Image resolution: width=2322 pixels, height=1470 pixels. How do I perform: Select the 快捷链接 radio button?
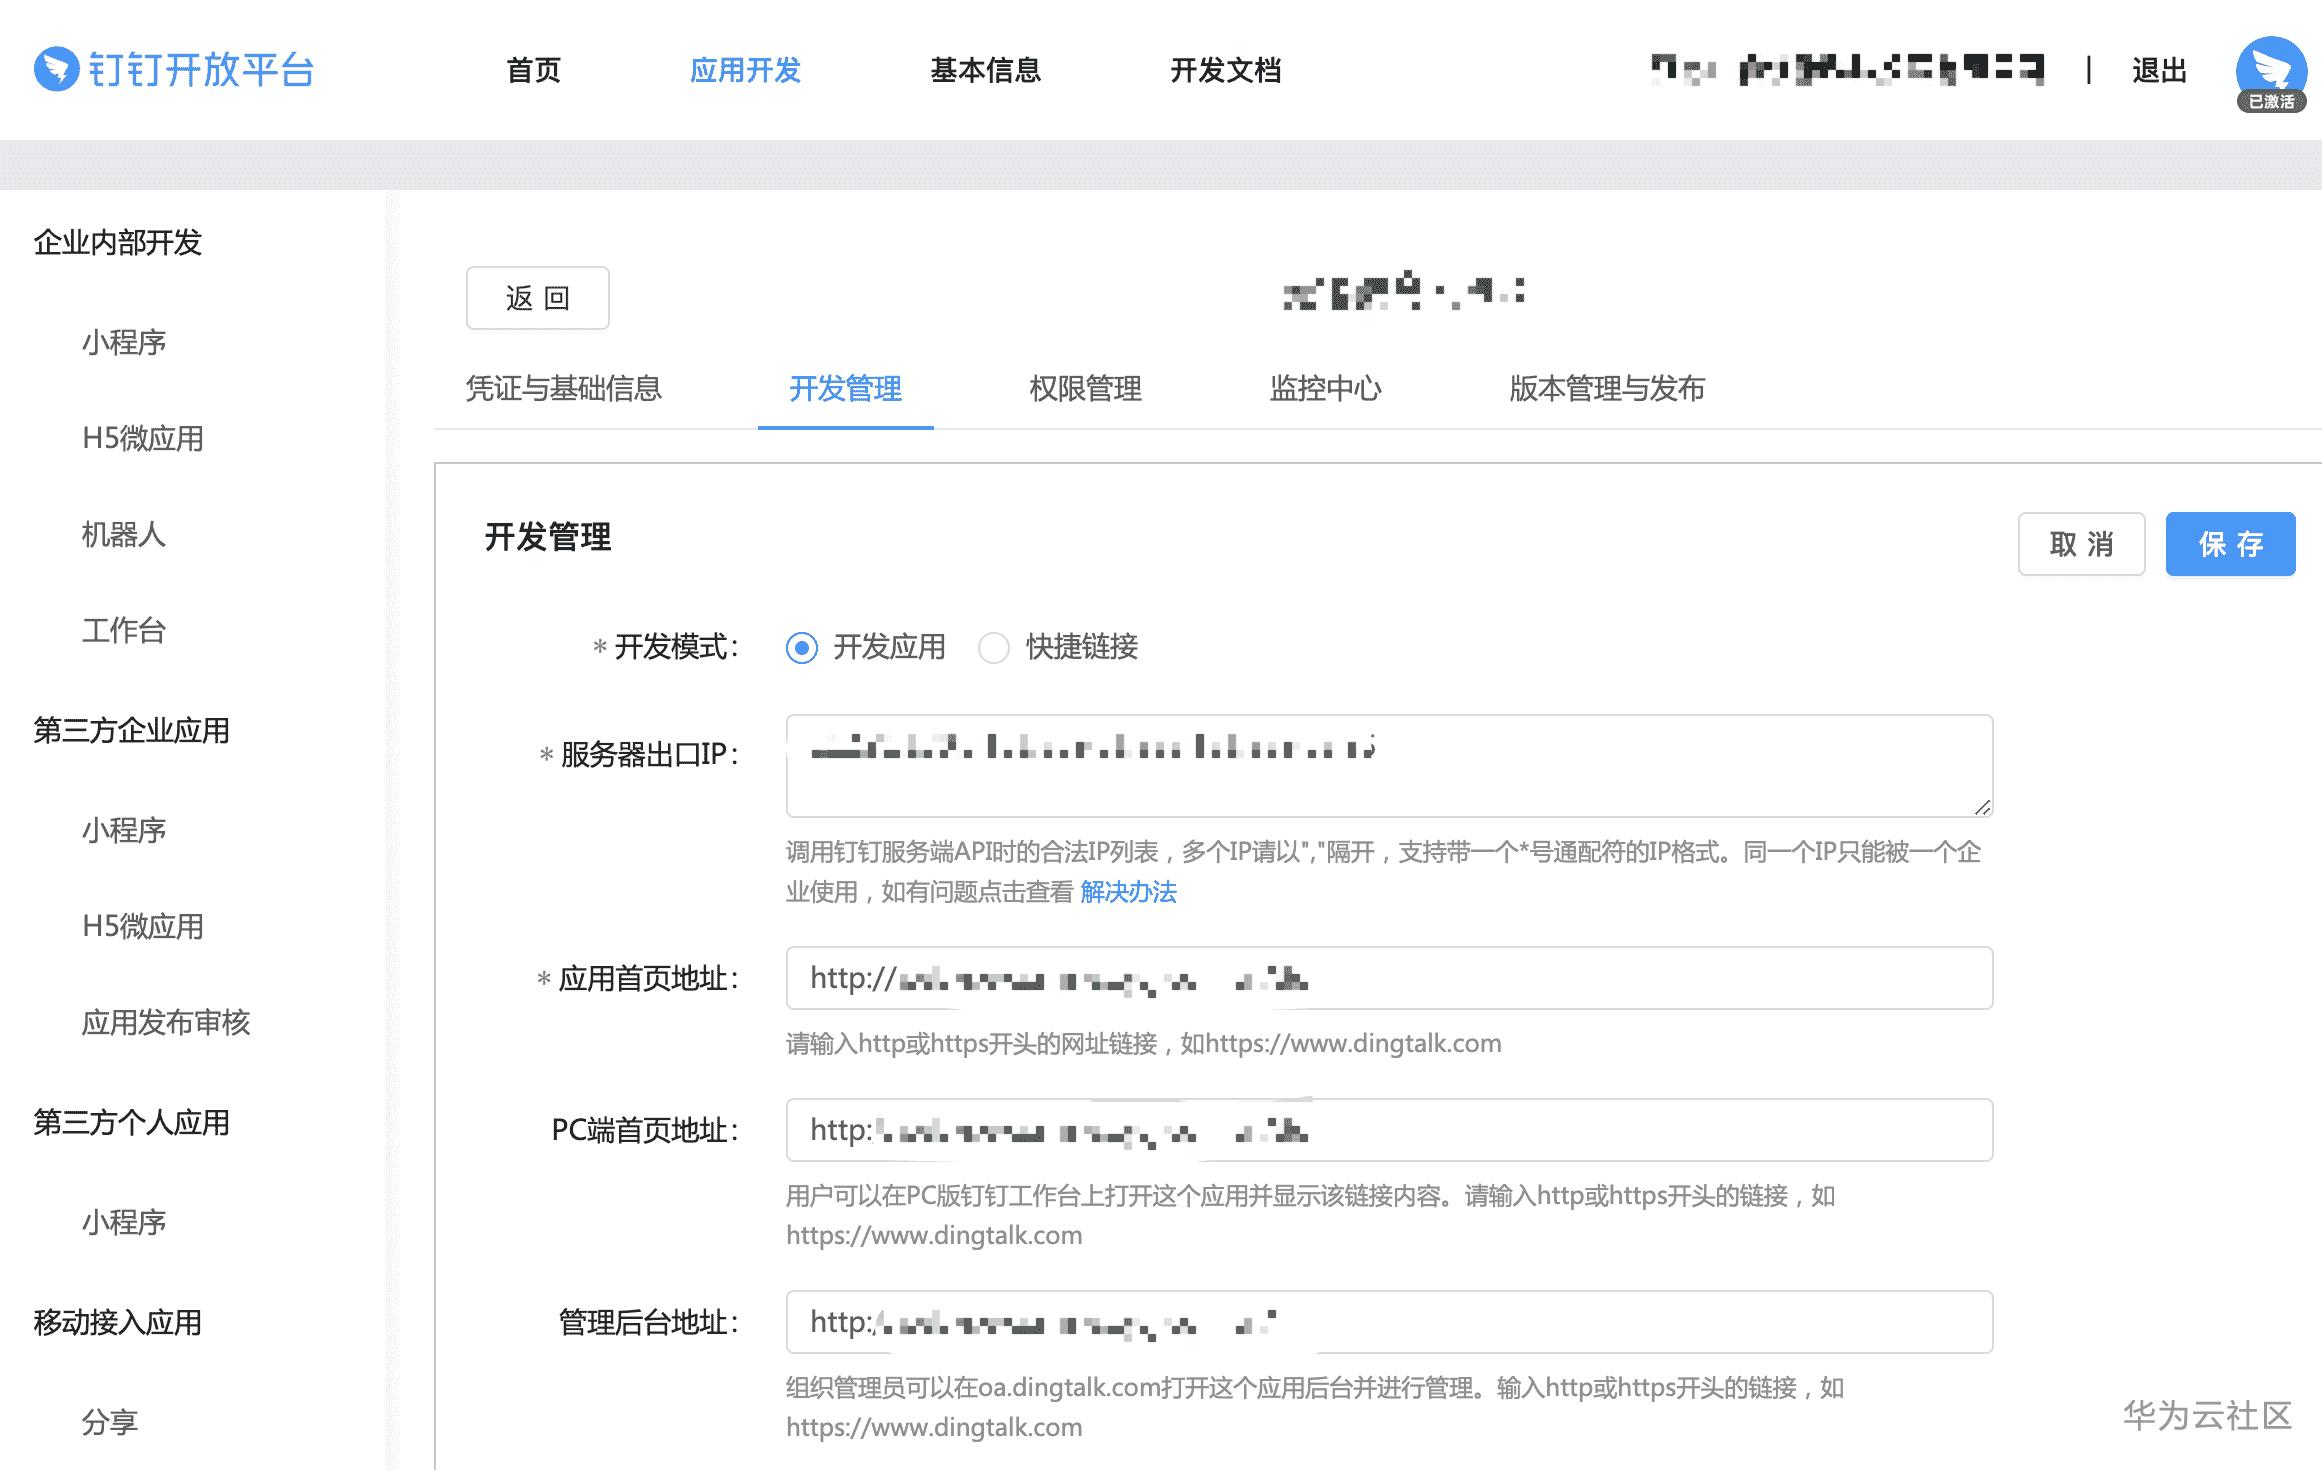click(x=994, y=648)
